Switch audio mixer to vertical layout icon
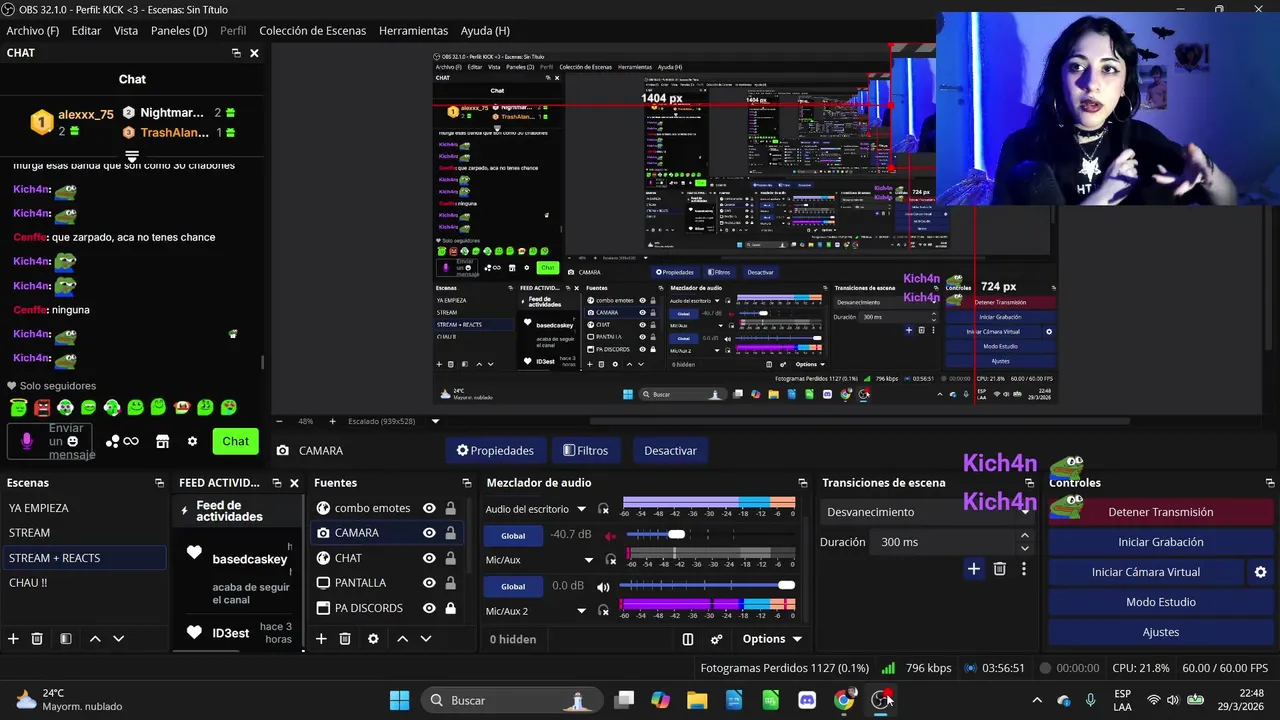Viewport: 1280px width, 720px height. point(688,639)
